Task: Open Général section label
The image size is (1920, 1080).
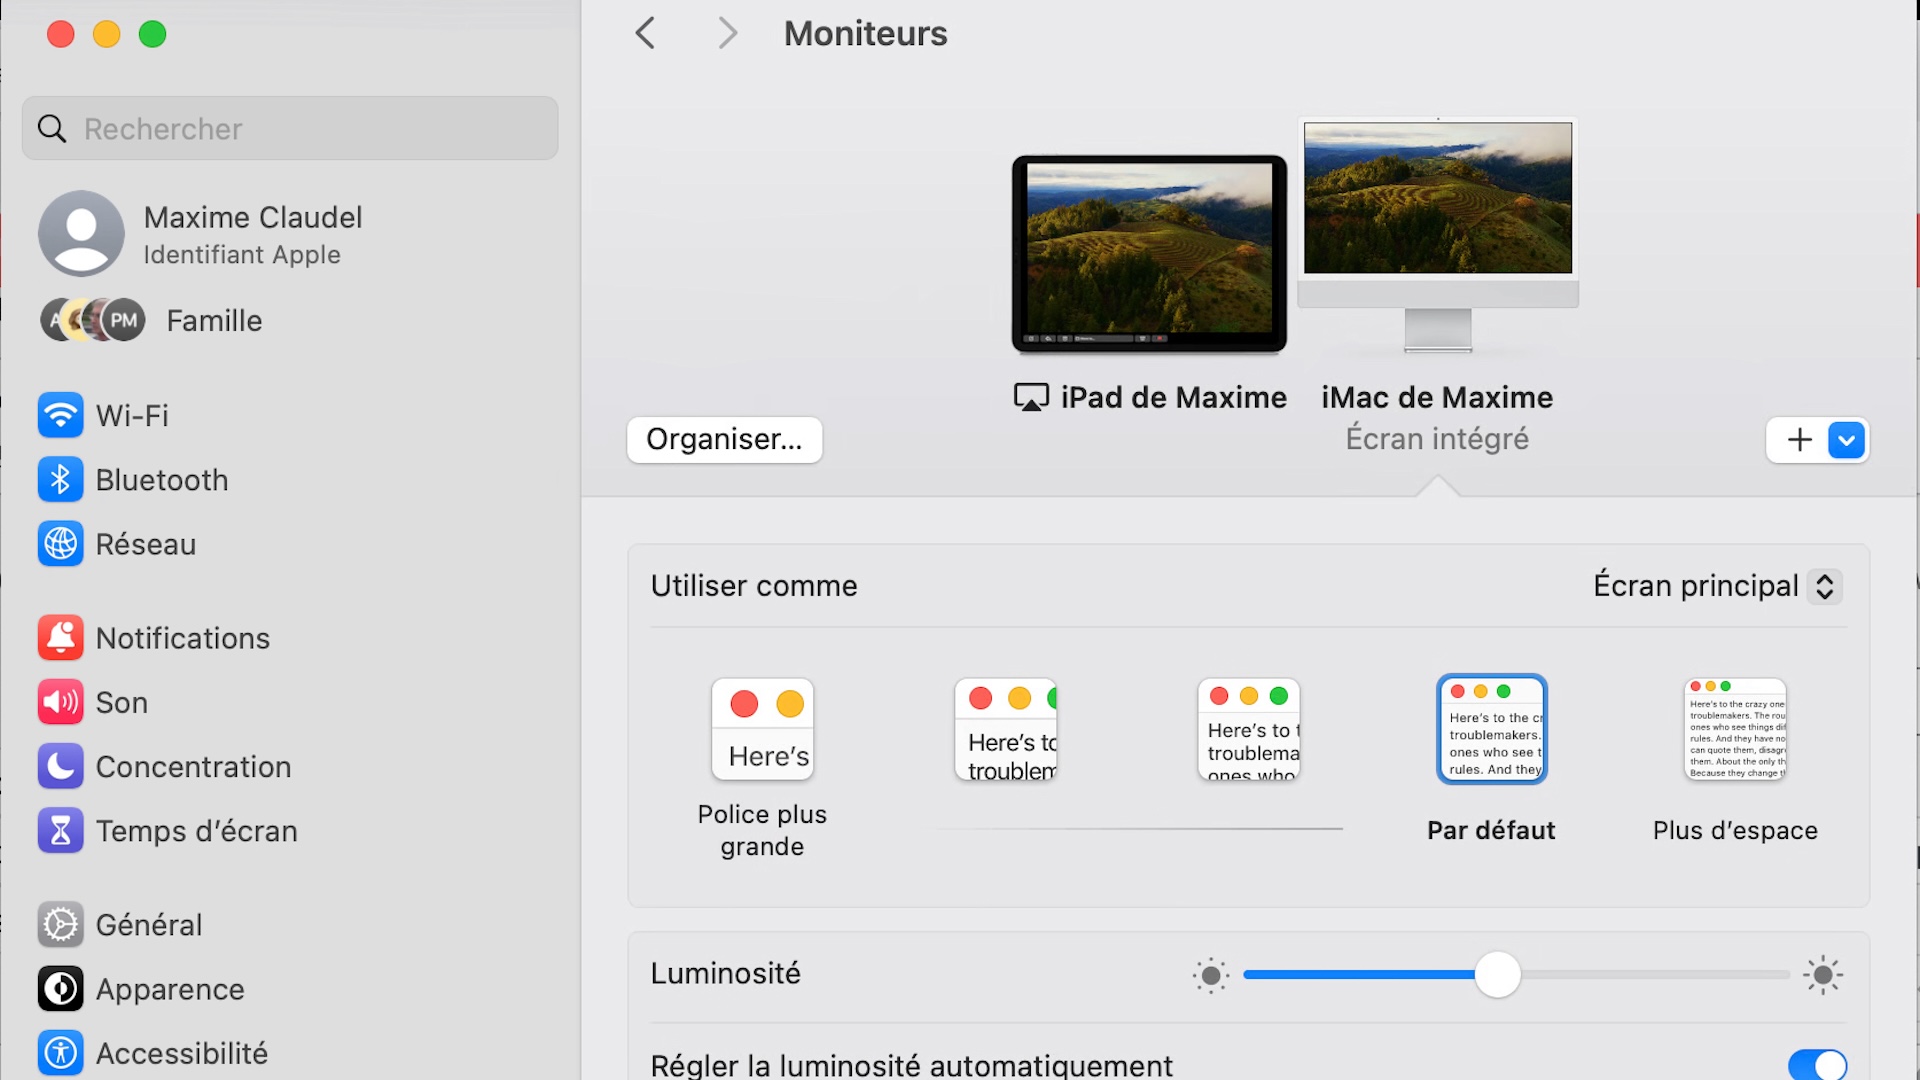Action: point(149,925)
